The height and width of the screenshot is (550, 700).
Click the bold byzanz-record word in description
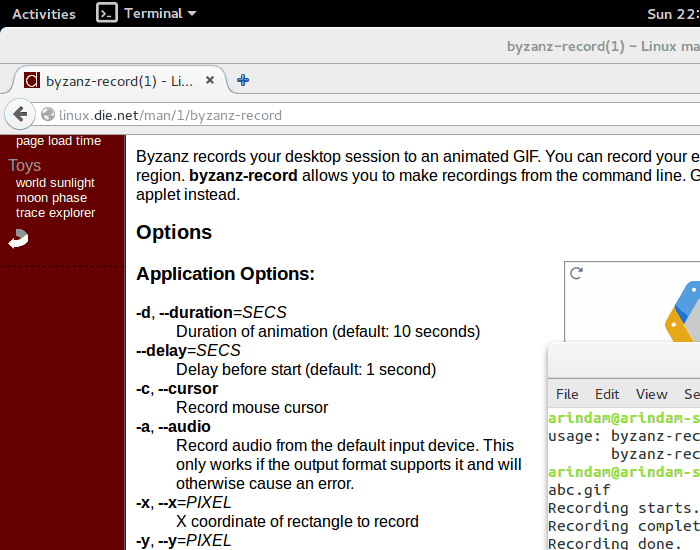click(x=243, y=175)
